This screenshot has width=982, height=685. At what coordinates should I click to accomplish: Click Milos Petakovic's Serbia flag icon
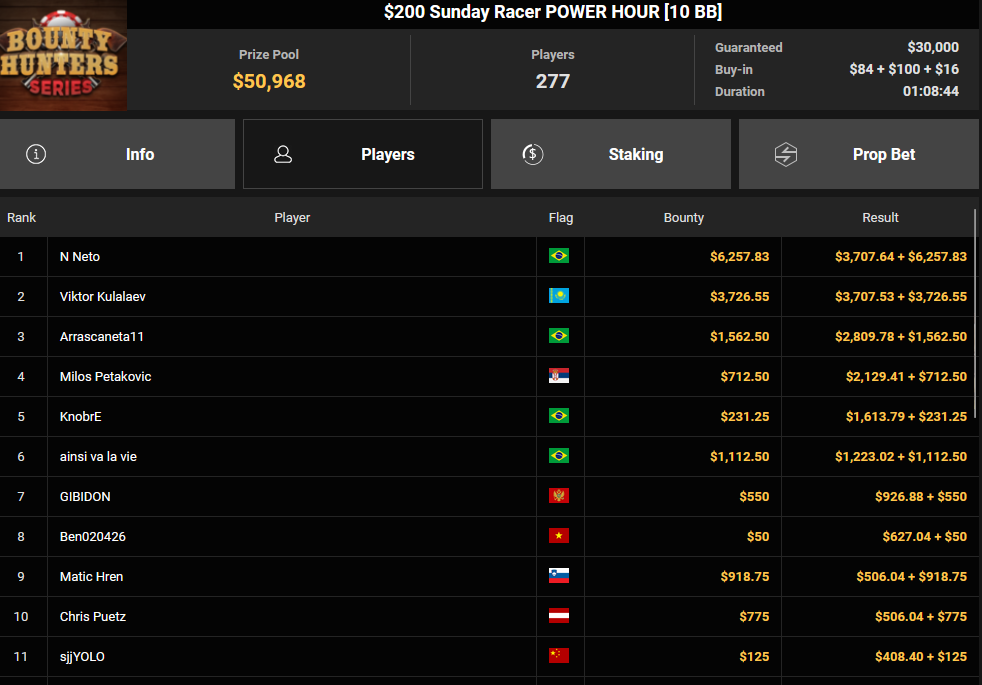click(x=559, y=376)
